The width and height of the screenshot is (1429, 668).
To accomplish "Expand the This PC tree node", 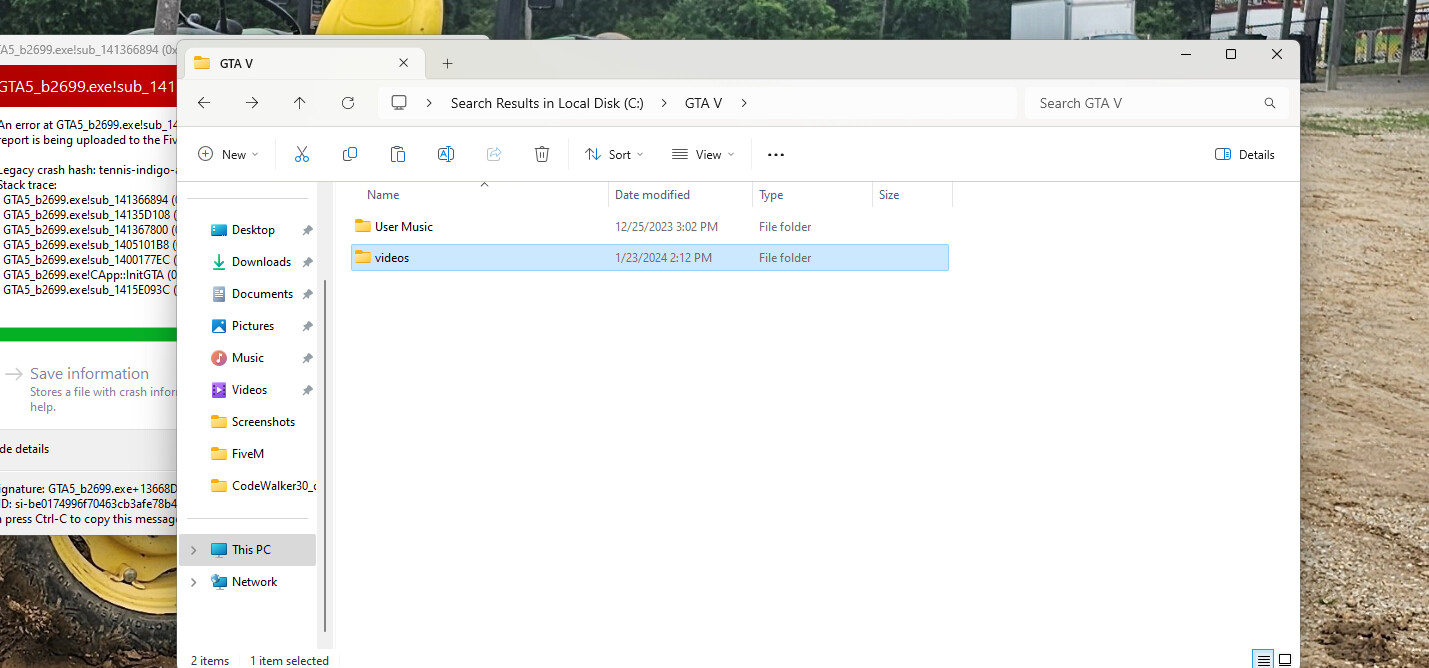I will tap(194, 550).
